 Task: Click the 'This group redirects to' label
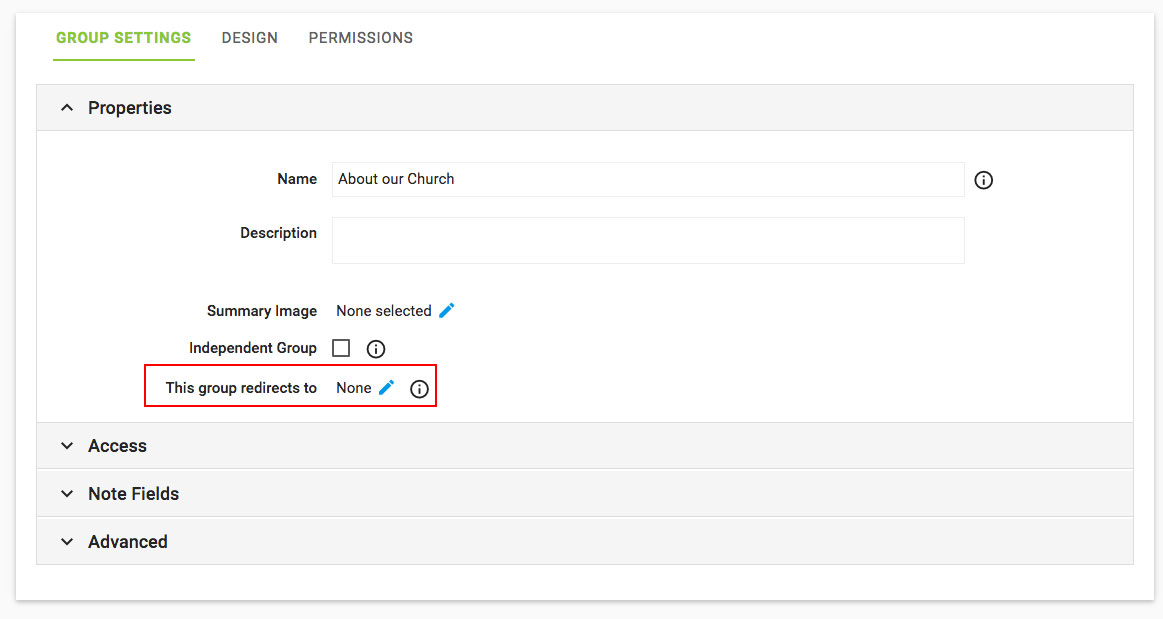(x=241, y=388)
